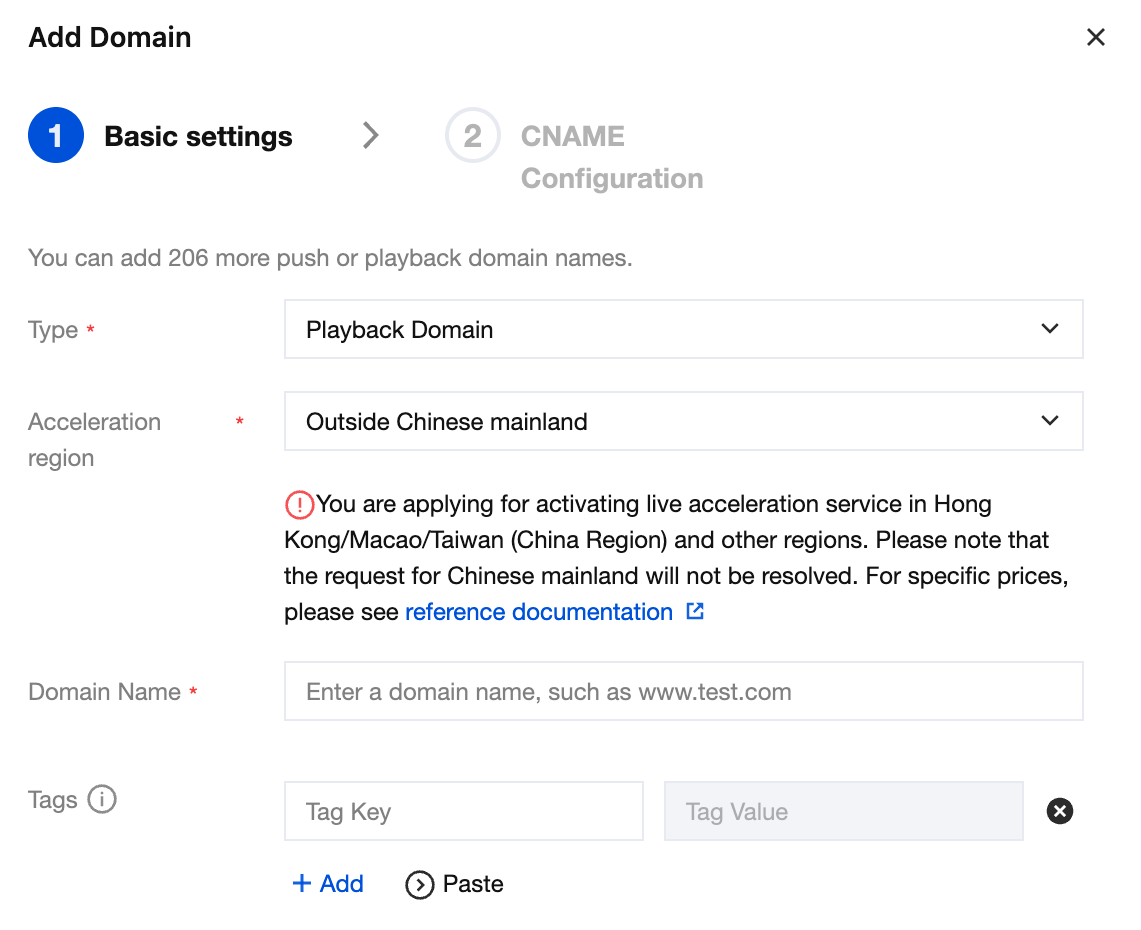Click the chevron arrow between steps
Viewport: 1141px width, 930px height.
pos(371,136)
